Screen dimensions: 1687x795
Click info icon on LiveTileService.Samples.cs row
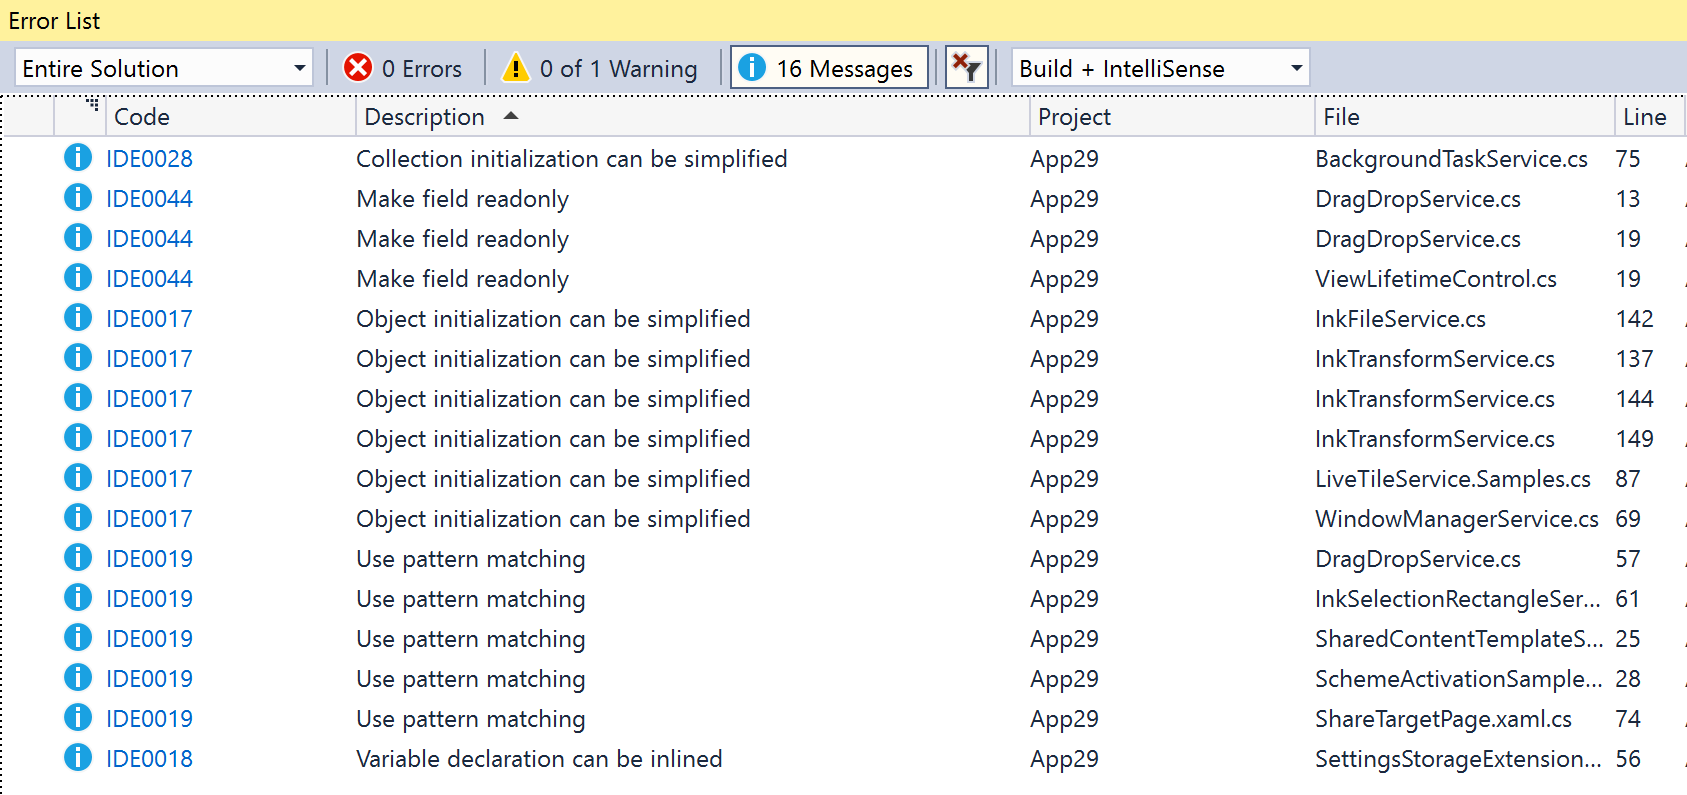(78, 477)
